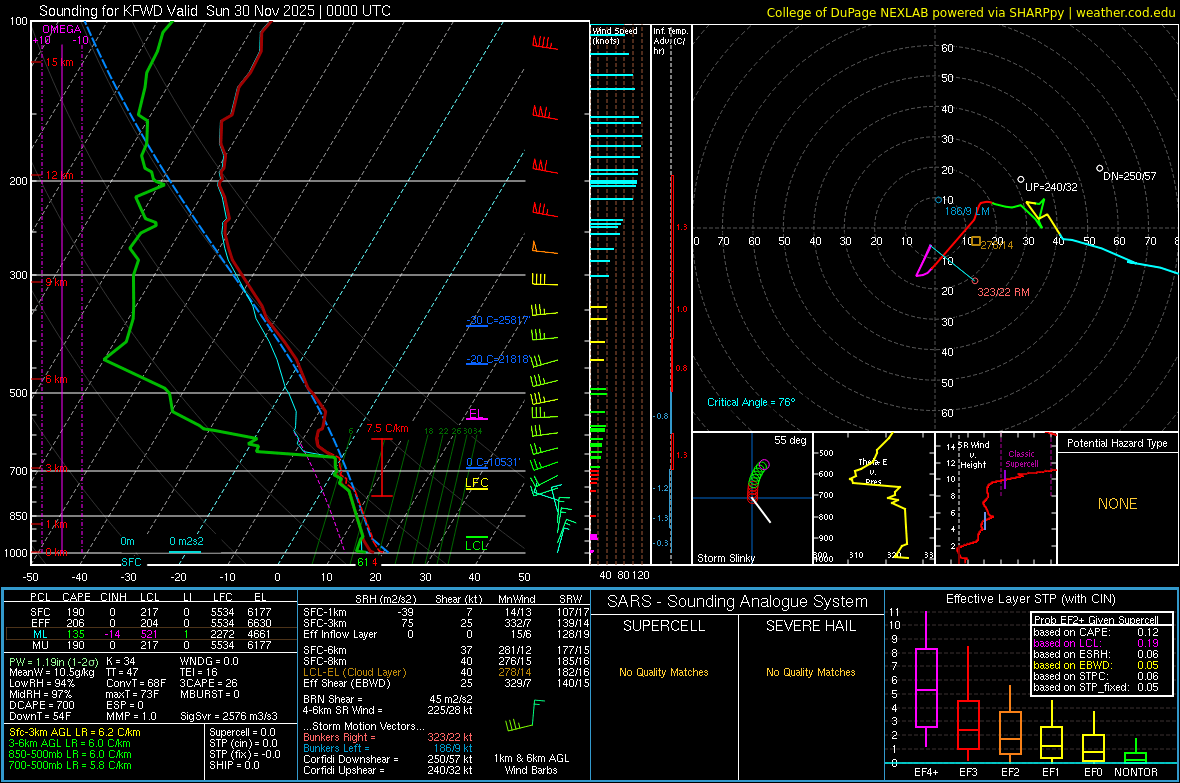1180x783 pixels.
Task: Click the Supercell = 0.0 composite value
Action: [242, 732]
